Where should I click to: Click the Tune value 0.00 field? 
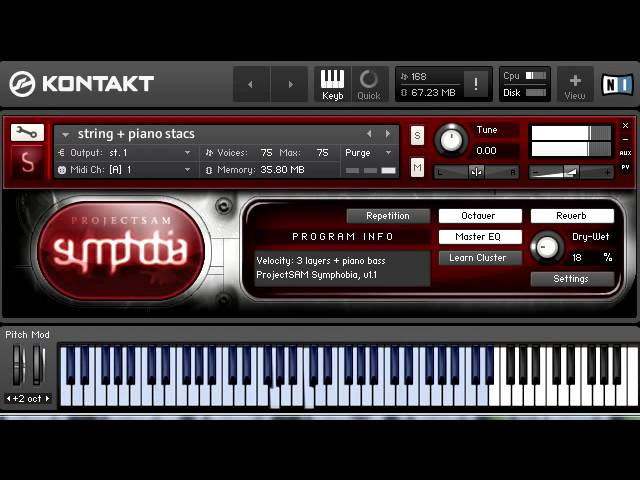tap(487, 151)
